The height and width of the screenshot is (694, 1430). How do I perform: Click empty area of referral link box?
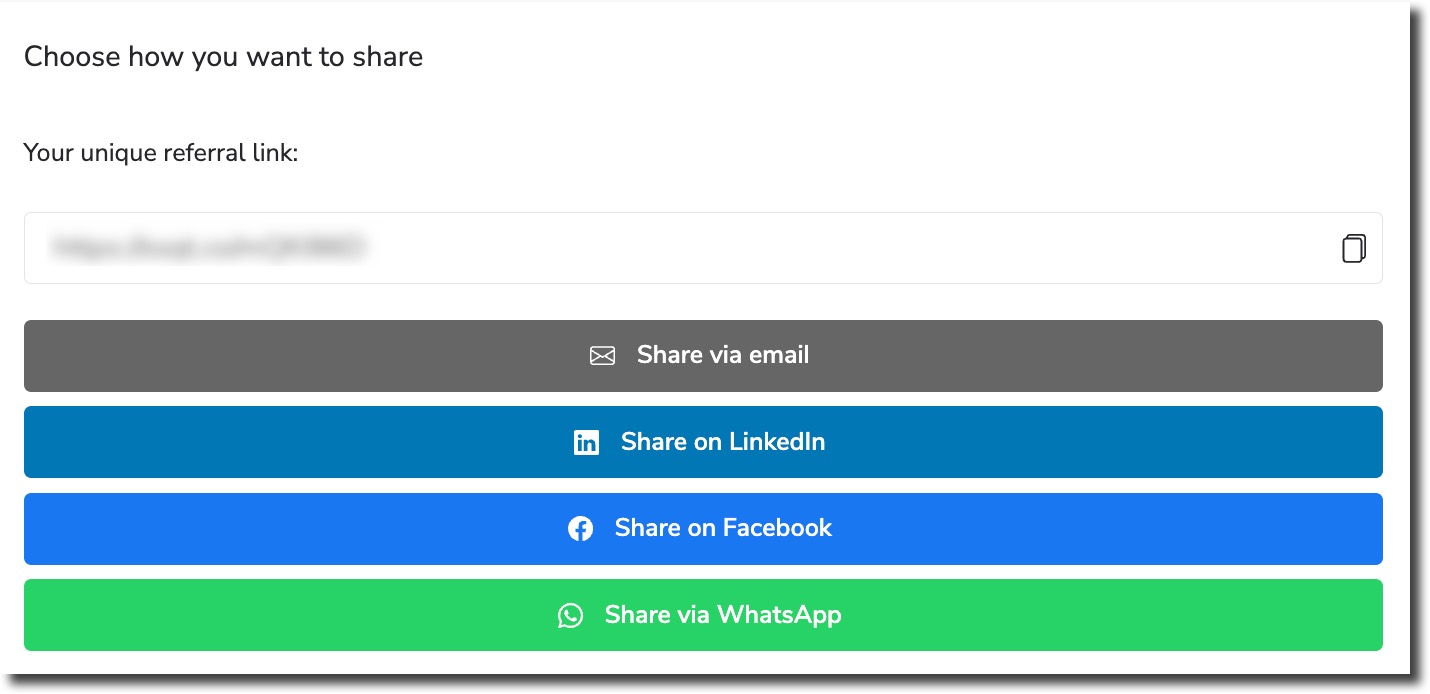(x=850, y=248)
